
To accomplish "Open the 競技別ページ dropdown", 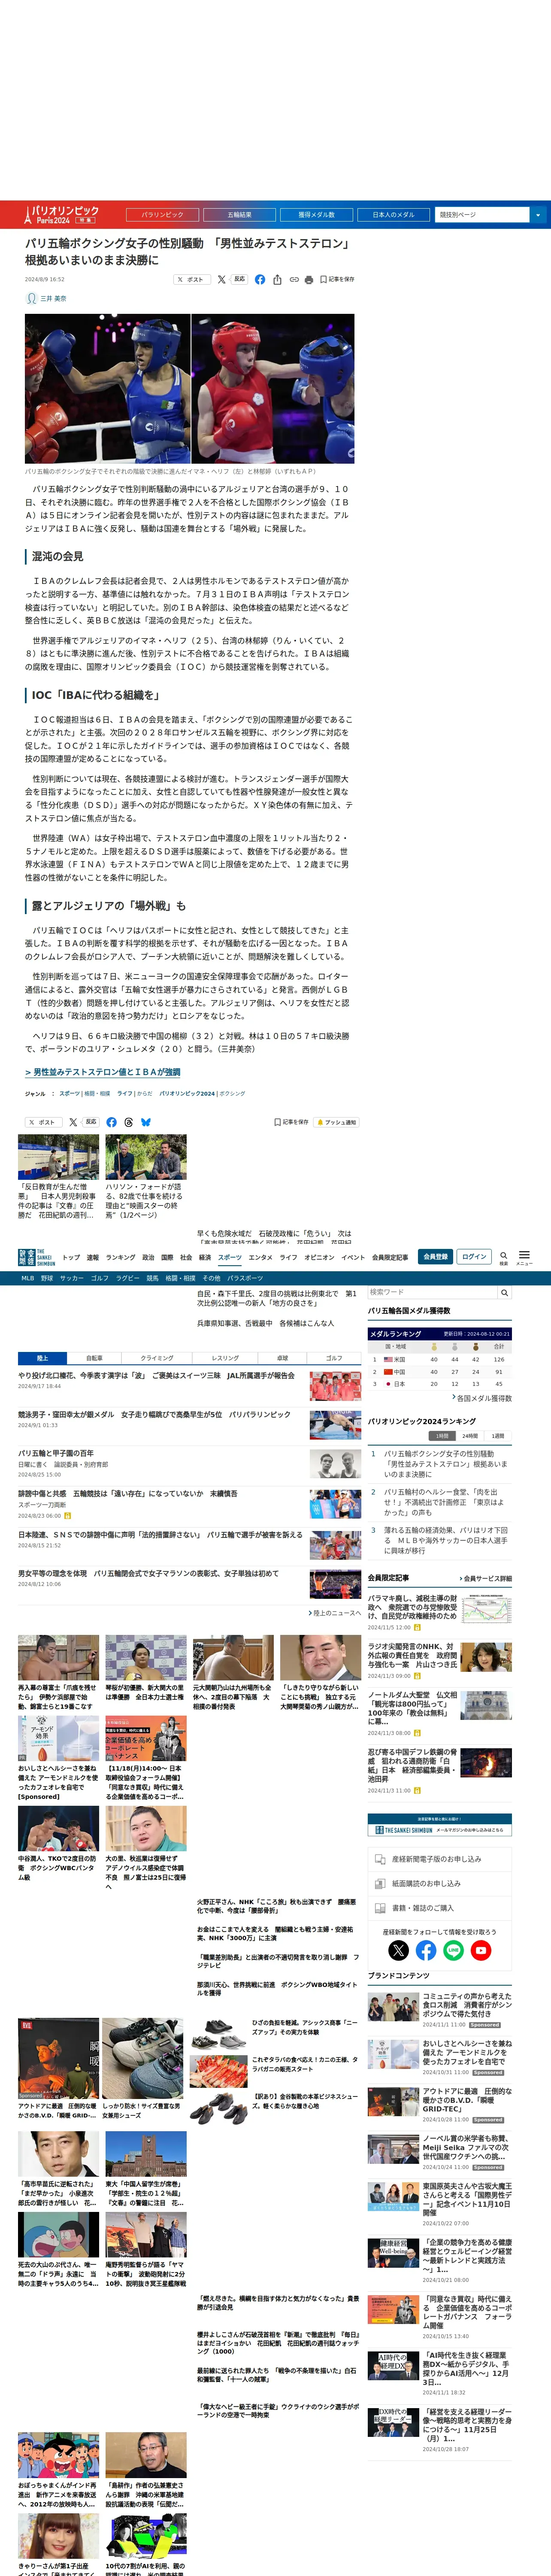I will pos(491,215).
